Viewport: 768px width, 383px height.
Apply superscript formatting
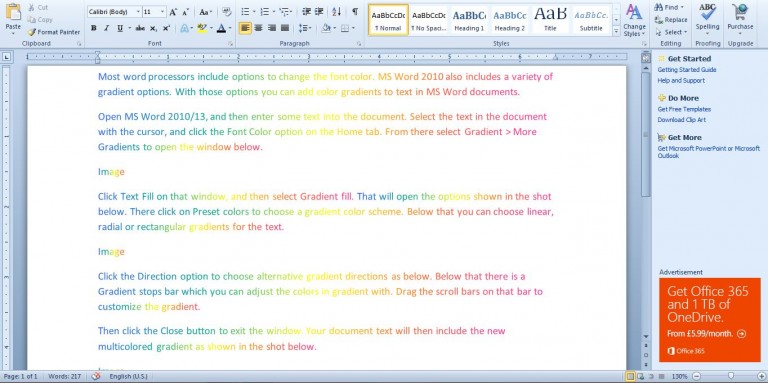(166, 28)
